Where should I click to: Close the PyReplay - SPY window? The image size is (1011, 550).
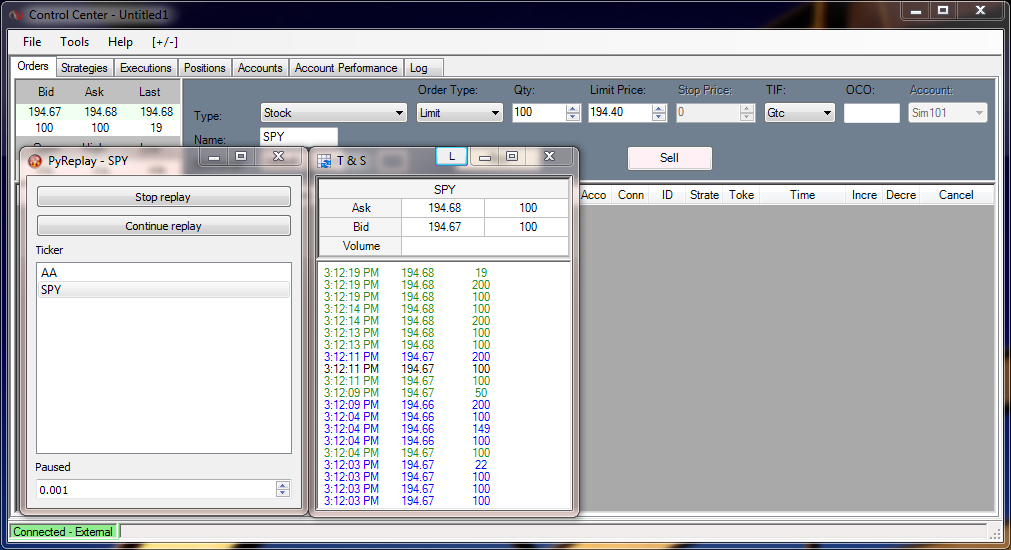(279, 157)
